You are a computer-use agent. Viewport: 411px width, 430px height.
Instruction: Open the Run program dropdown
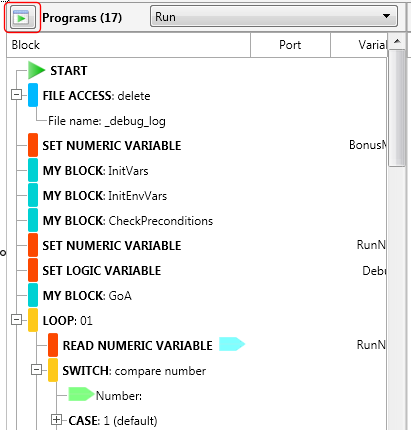274,17
